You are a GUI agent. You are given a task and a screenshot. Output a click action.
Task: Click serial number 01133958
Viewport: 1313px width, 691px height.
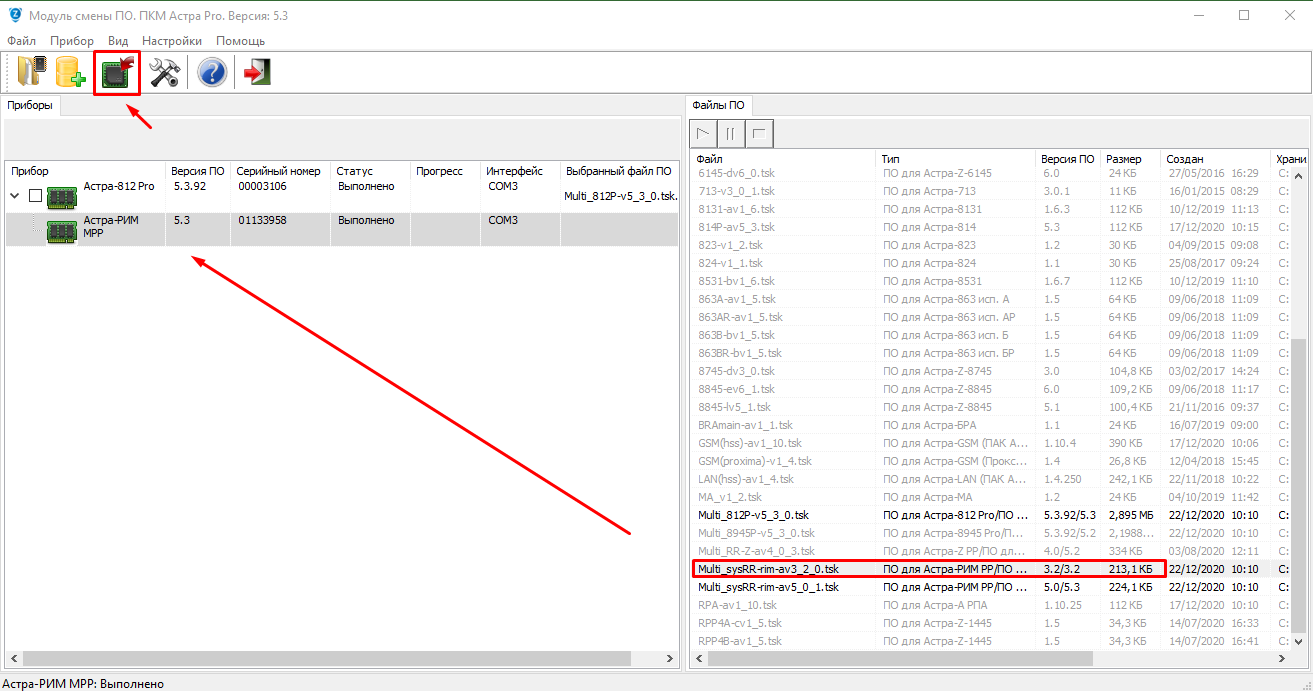(x=262, y=220)
